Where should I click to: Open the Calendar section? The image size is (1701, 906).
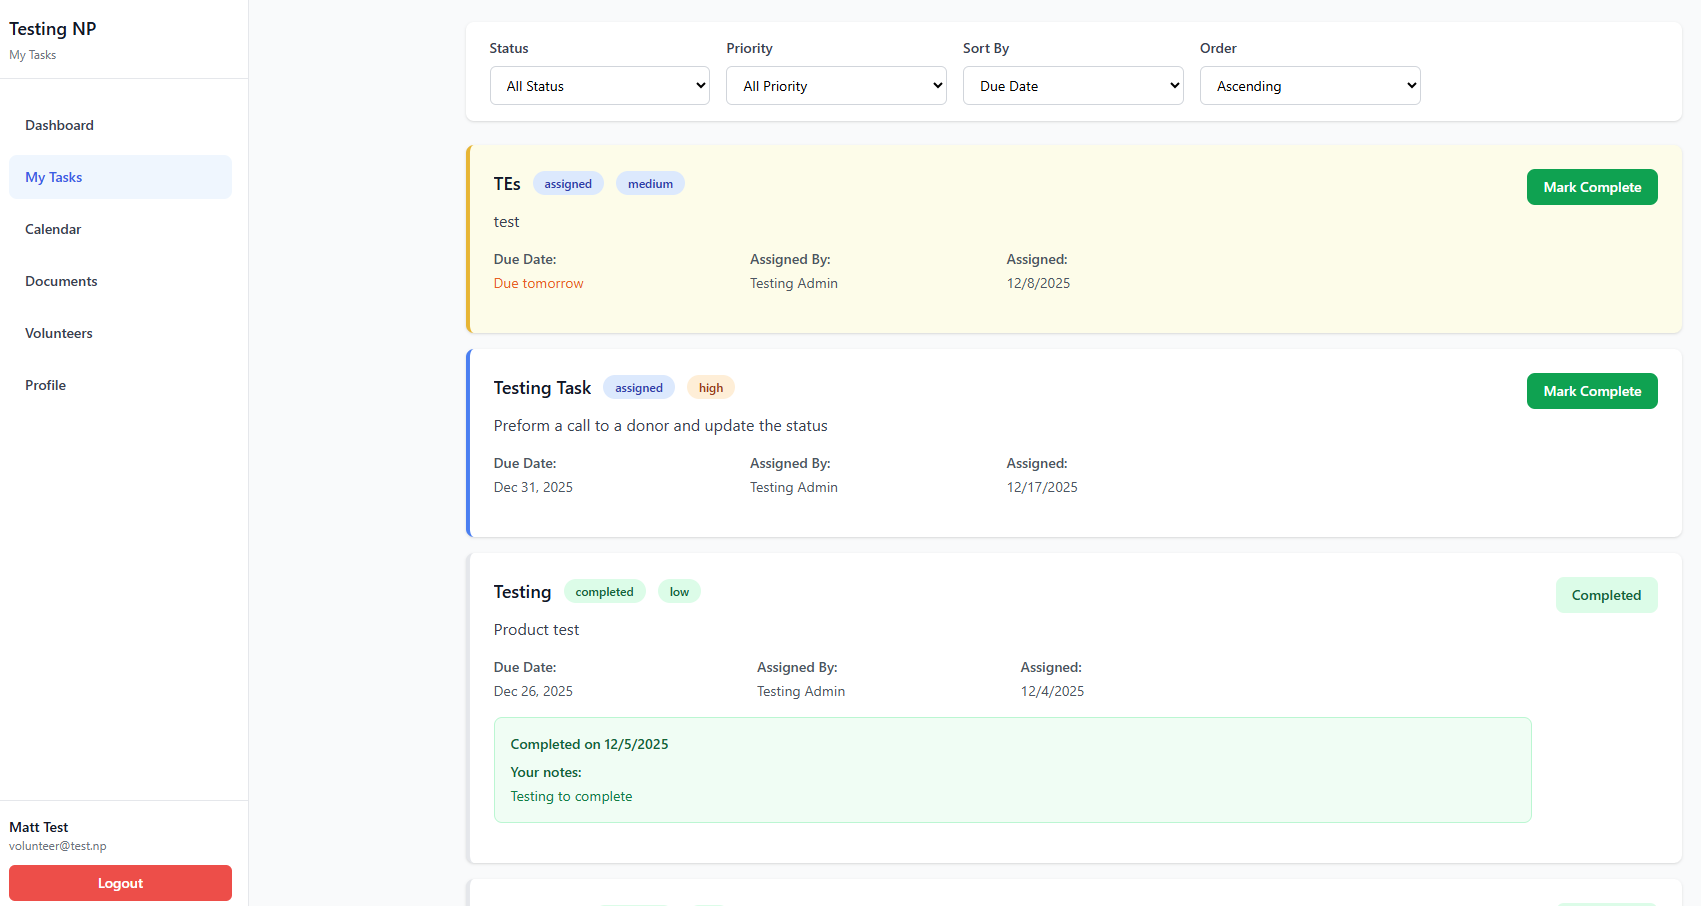pyautogui.click(x=52, y=229)
